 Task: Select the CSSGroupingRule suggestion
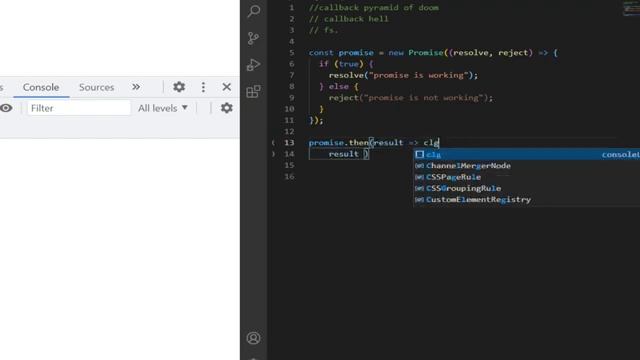527,188
